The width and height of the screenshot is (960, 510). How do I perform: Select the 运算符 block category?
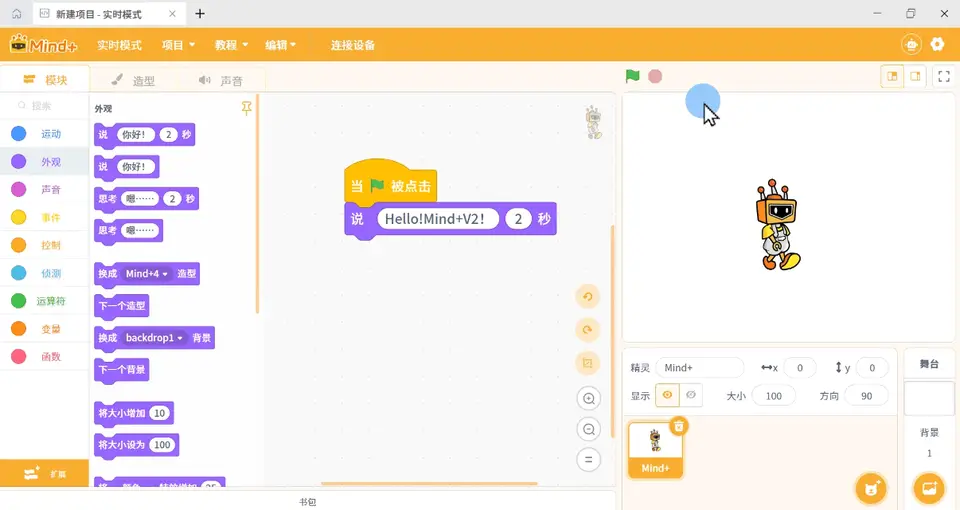coord(44,301)
